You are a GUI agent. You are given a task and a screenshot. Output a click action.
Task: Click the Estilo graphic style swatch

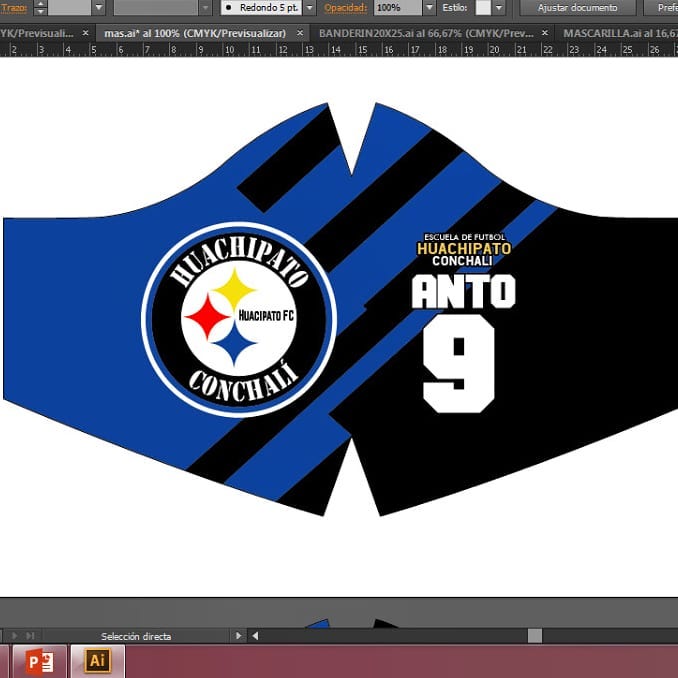pyautogui.click(x=483, y=7)
